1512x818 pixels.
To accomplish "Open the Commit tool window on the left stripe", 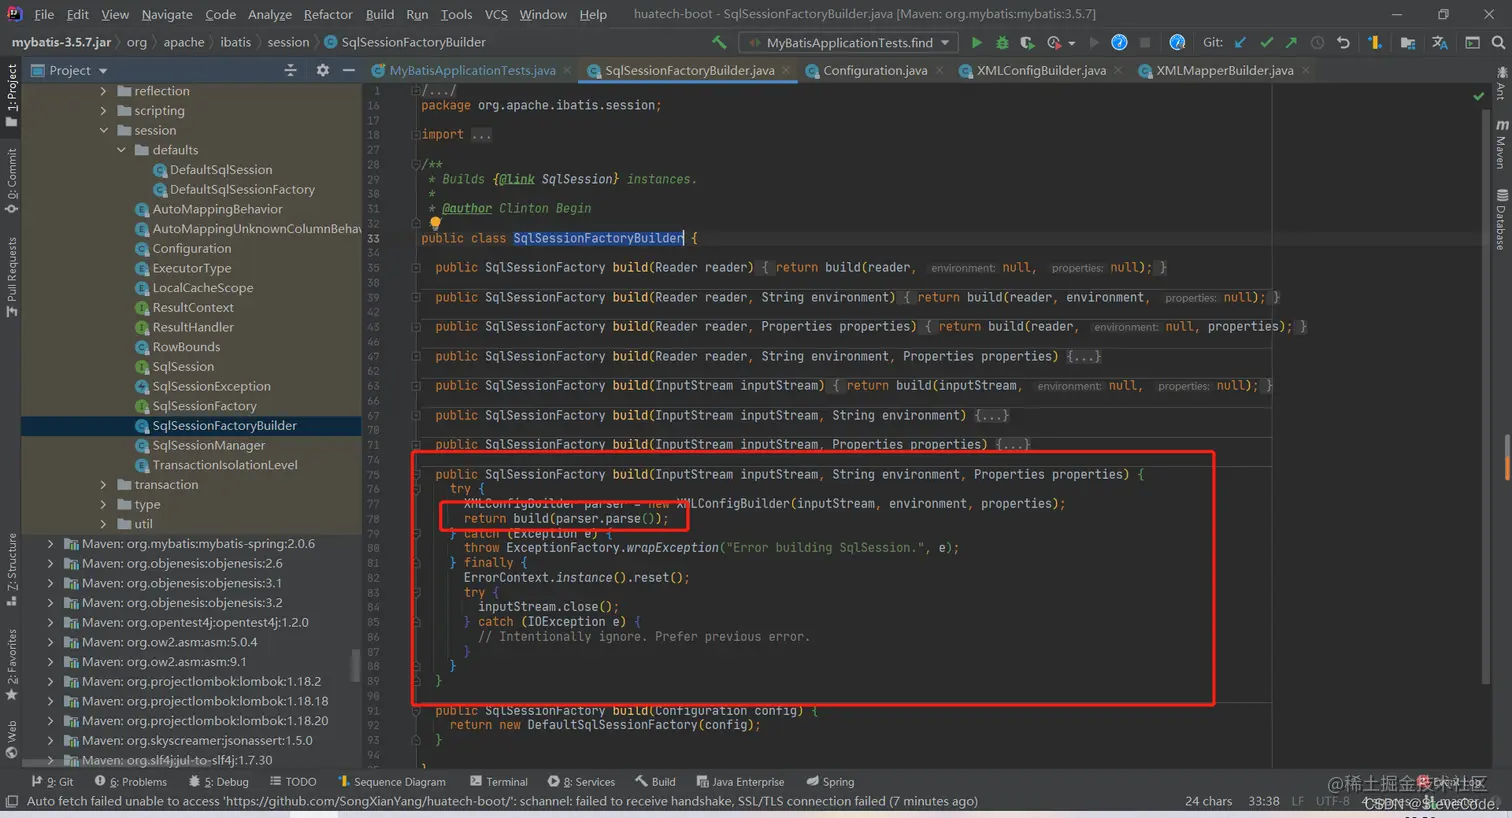I will pyautogui.click(x=12, y=180).
